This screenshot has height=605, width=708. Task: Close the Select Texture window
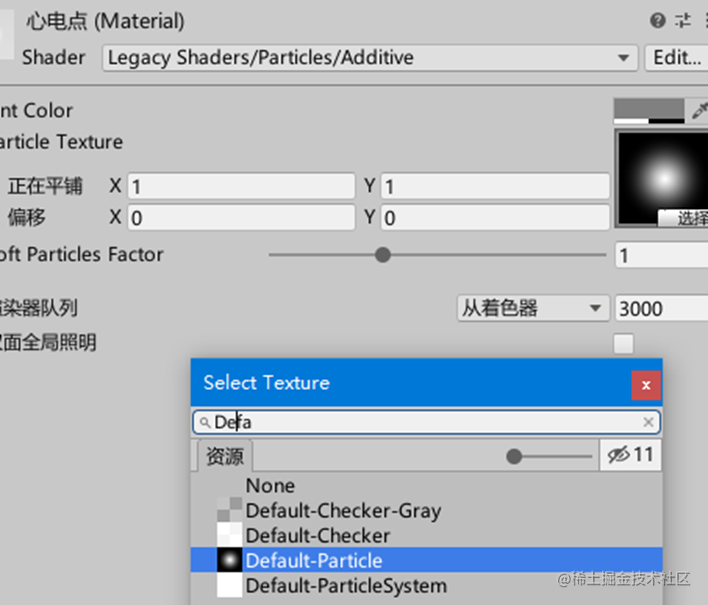click(x=646, y=385)
